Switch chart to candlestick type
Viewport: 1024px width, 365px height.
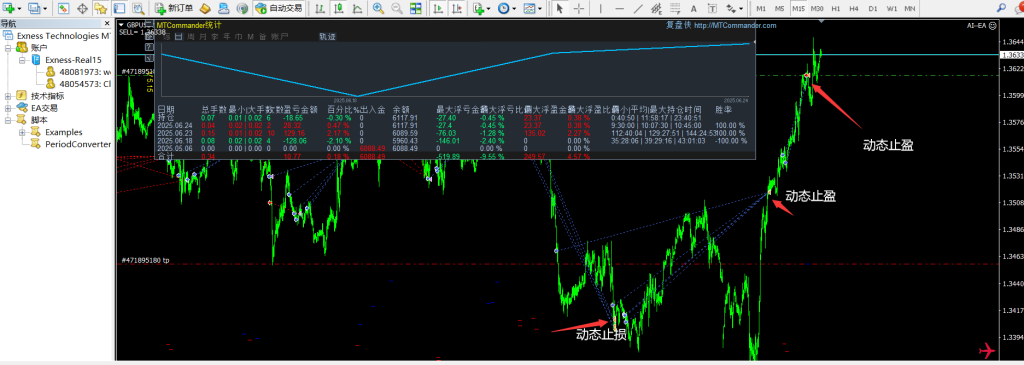(x=339, y=8)
